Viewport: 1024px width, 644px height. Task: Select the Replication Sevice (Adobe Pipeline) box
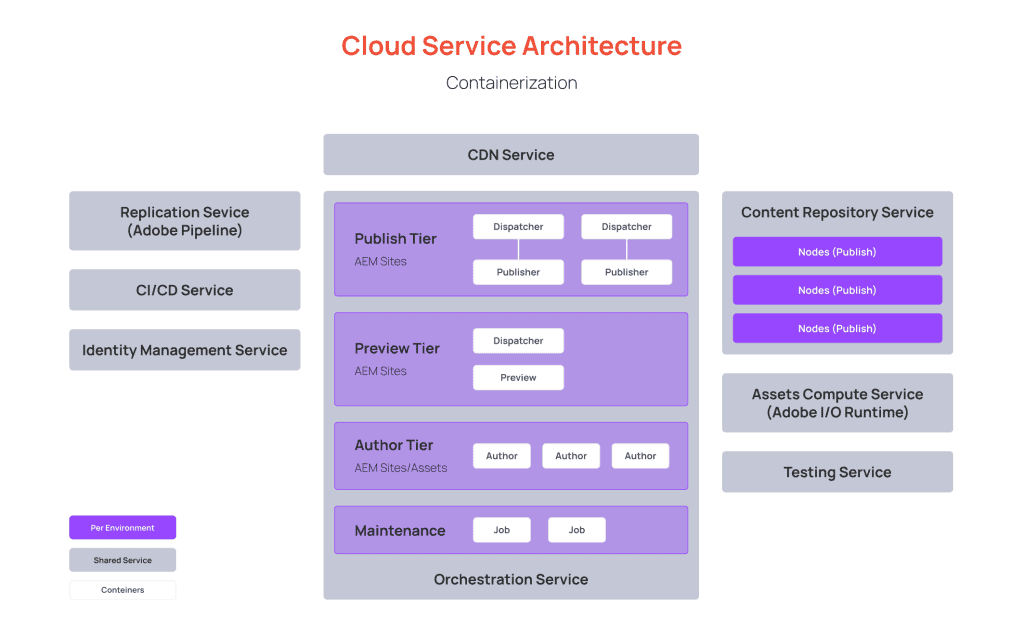pyautogui.click(x=184, y=220)
